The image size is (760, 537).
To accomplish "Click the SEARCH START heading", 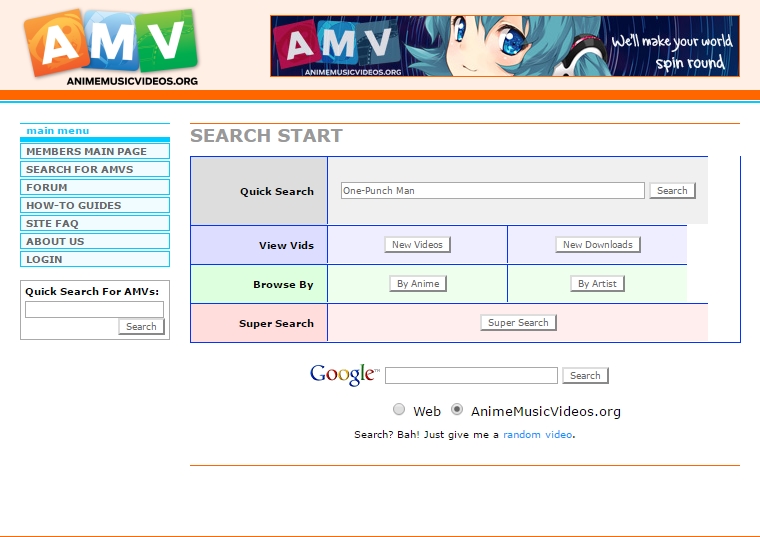I will coord(267,136).
